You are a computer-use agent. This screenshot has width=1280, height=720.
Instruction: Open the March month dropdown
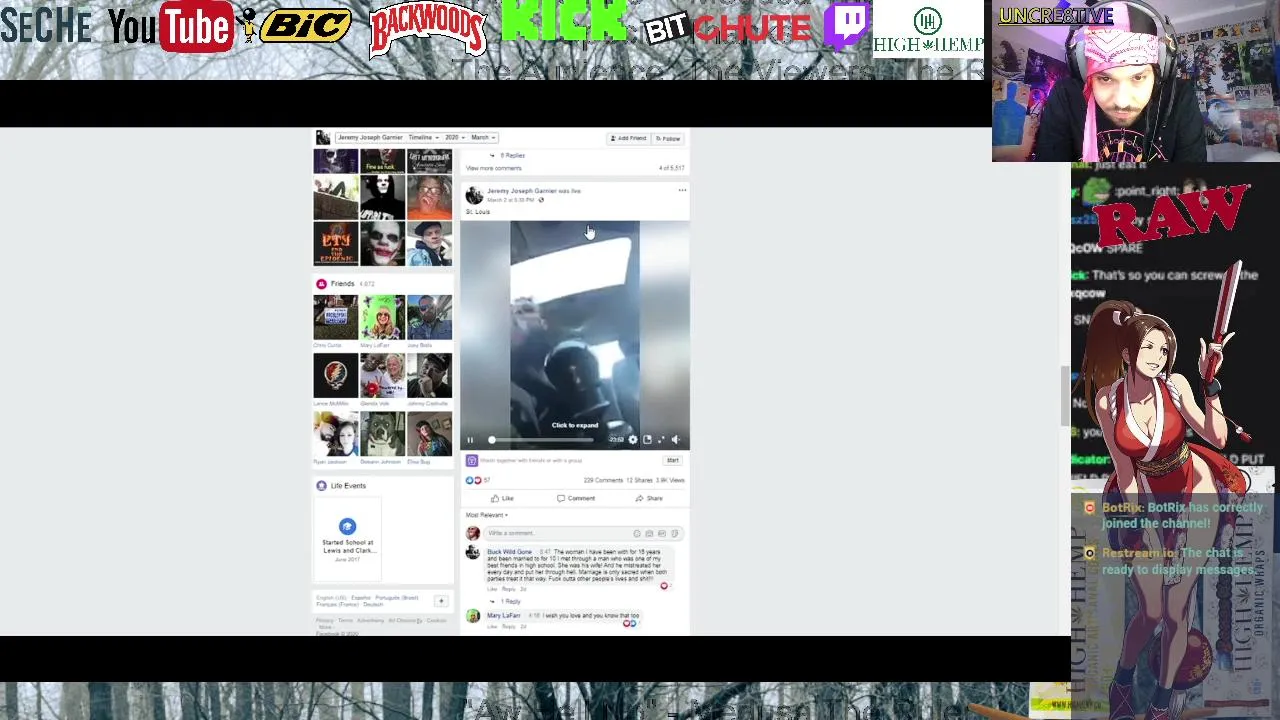[x=483, y=138]
